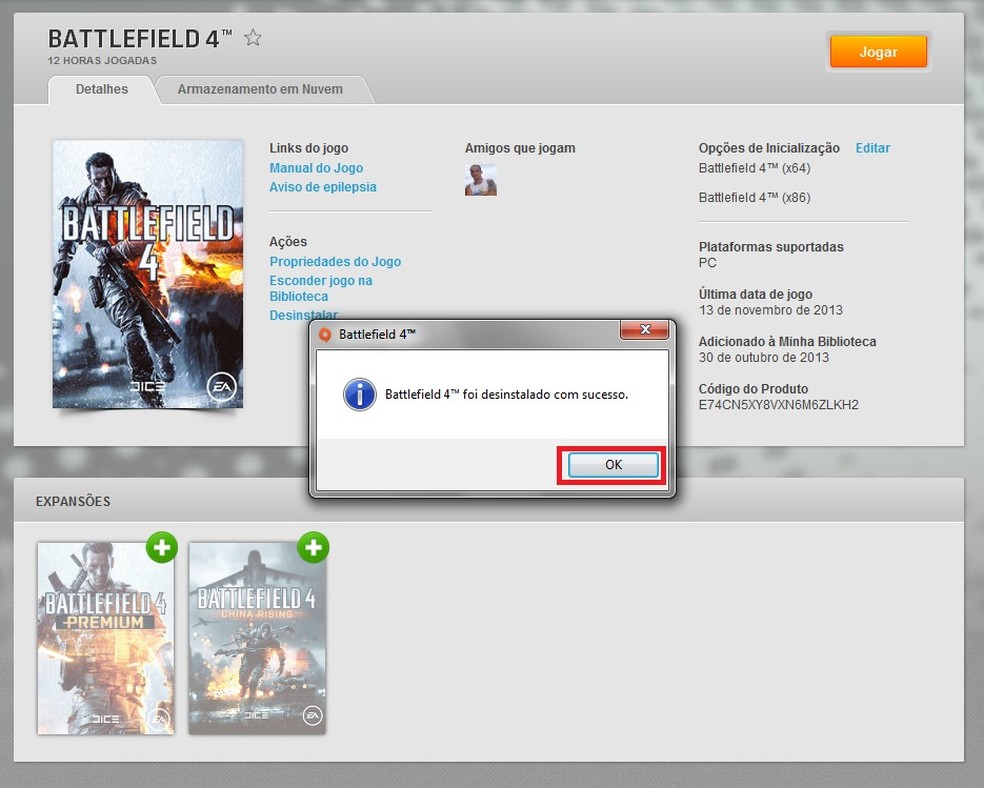Open the Armazenamento em Nuvem tab
Viewport: 984px width, 788px height.
click(260, 89)
